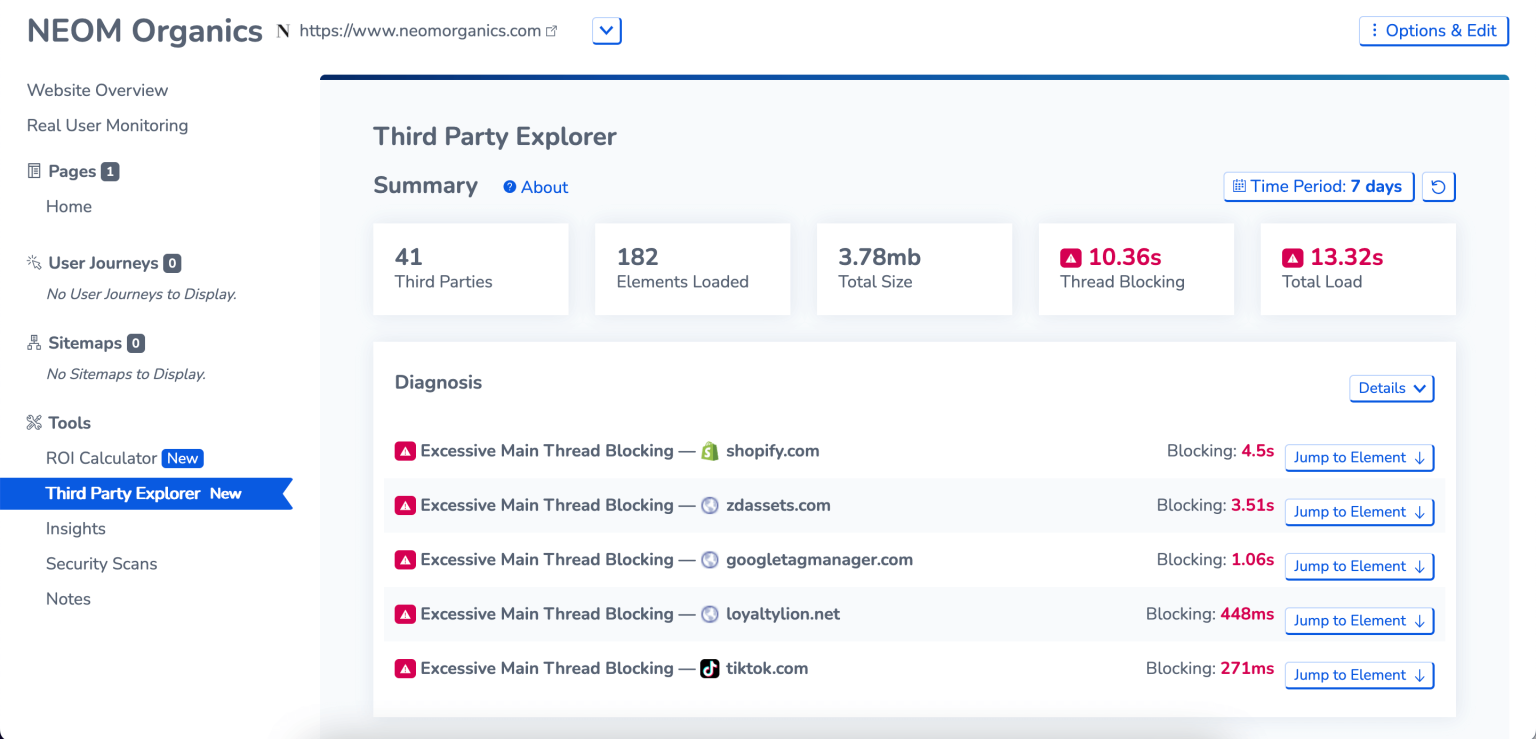Go to Real User Monitoring
This screenshot has width=1536, height=739.
pyautogui.click(x=107, y=125)
